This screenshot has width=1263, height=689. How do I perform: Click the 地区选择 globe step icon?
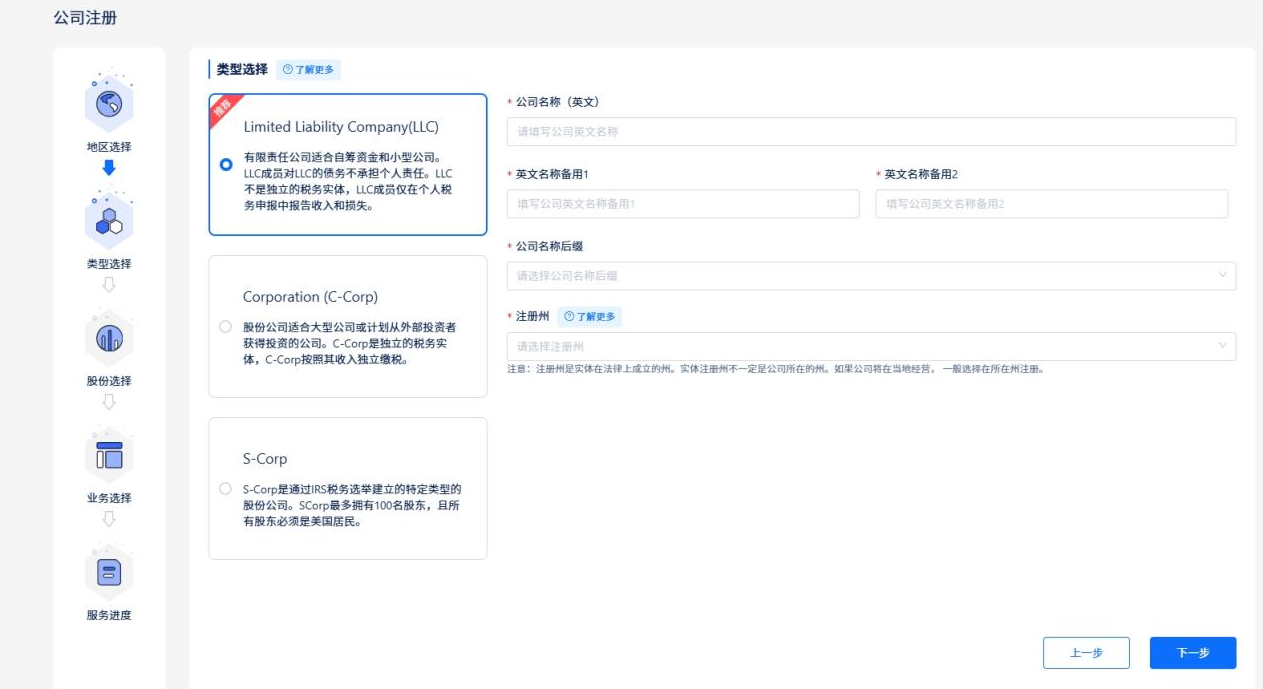coord(109,102)
